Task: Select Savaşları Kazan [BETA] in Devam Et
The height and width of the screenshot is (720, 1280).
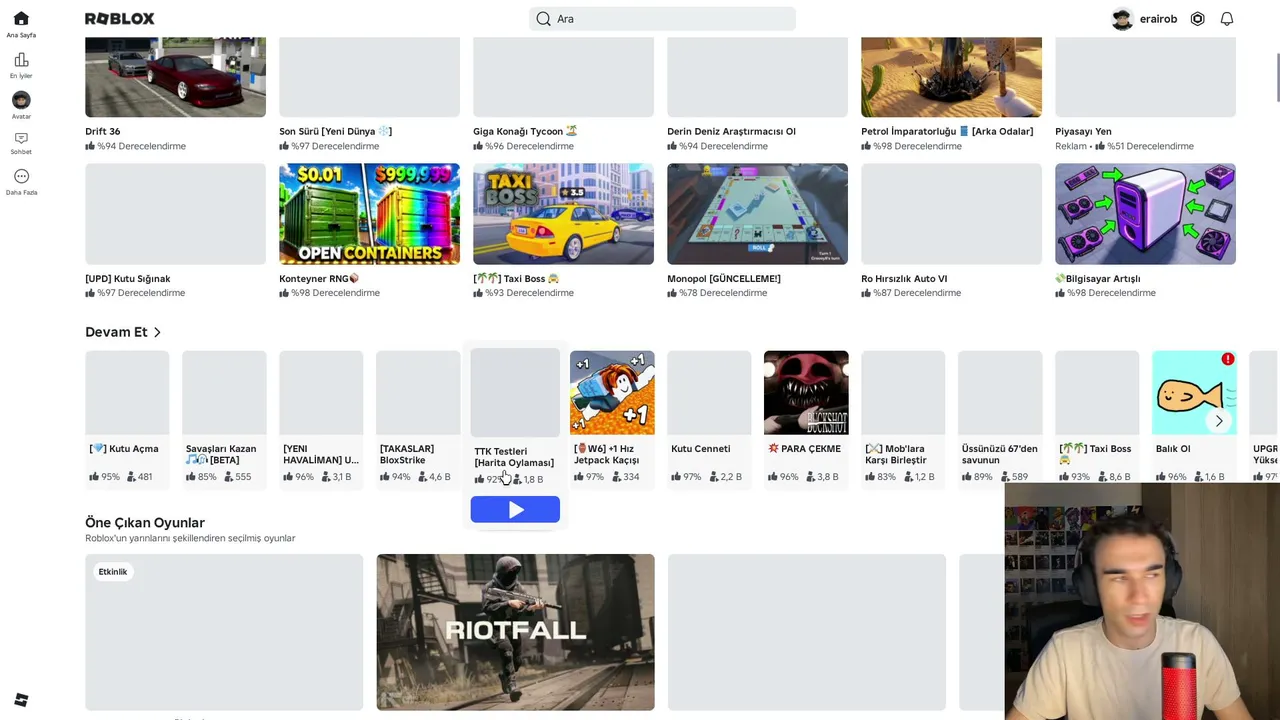Action: point(224,418)
